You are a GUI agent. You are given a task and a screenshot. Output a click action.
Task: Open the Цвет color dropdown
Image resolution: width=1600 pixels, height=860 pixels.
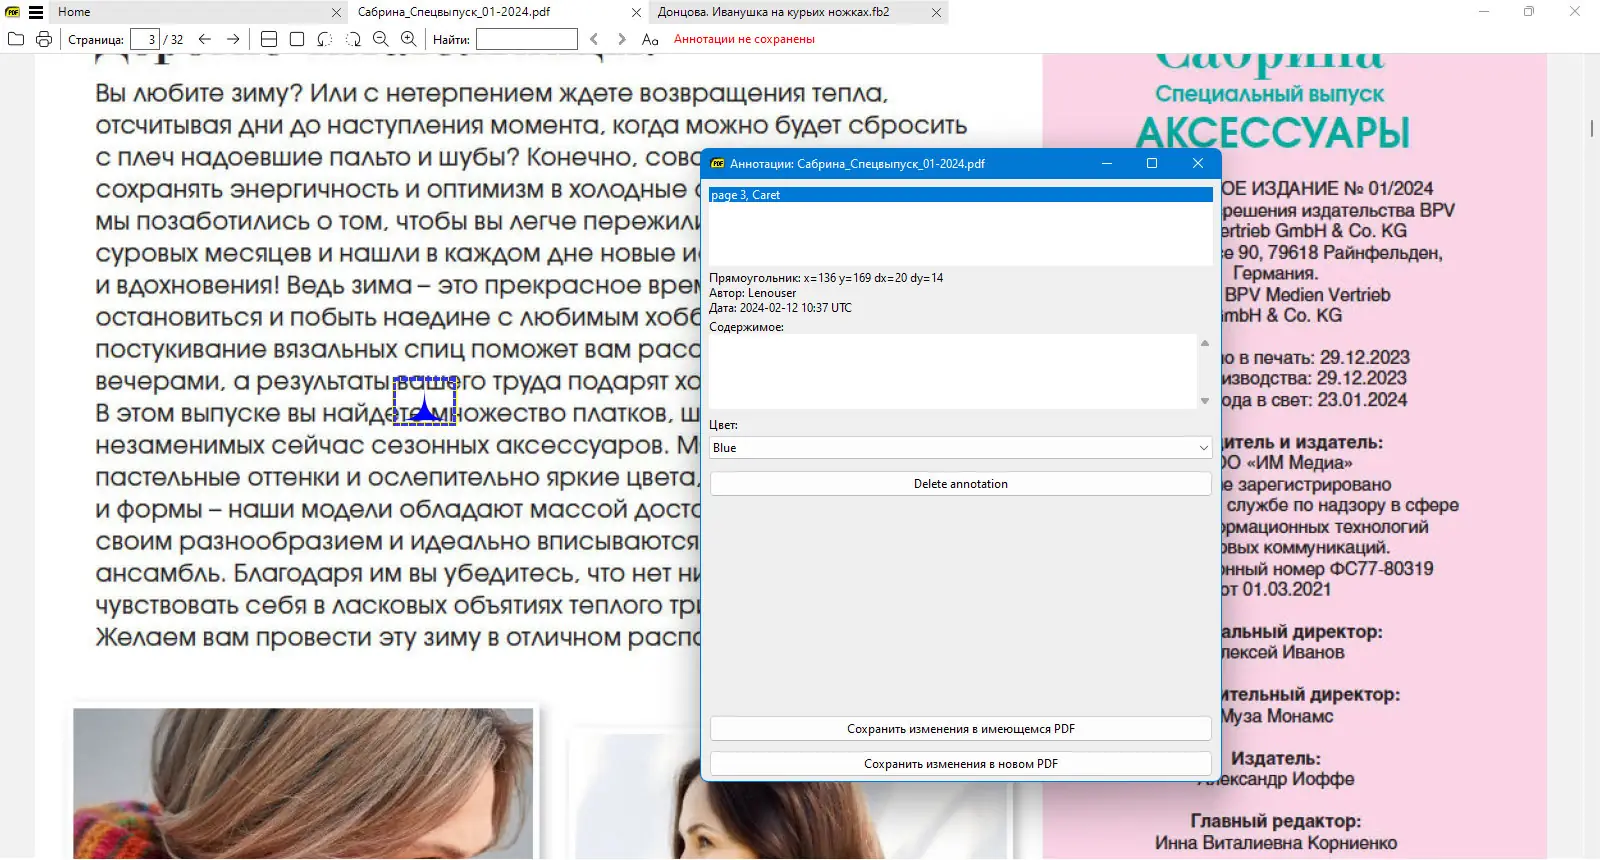tap(960, 448)
